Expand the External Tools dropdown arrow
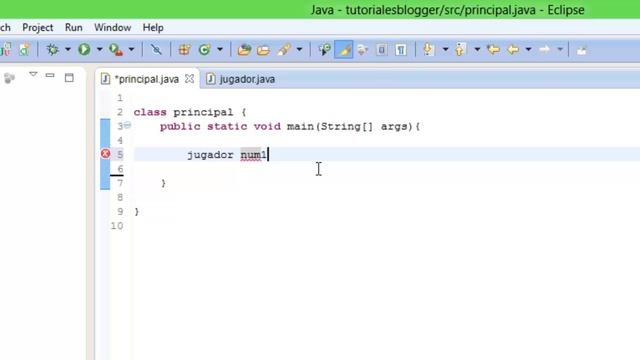This screenshot has width=640, height=360. tap(131, 50)
